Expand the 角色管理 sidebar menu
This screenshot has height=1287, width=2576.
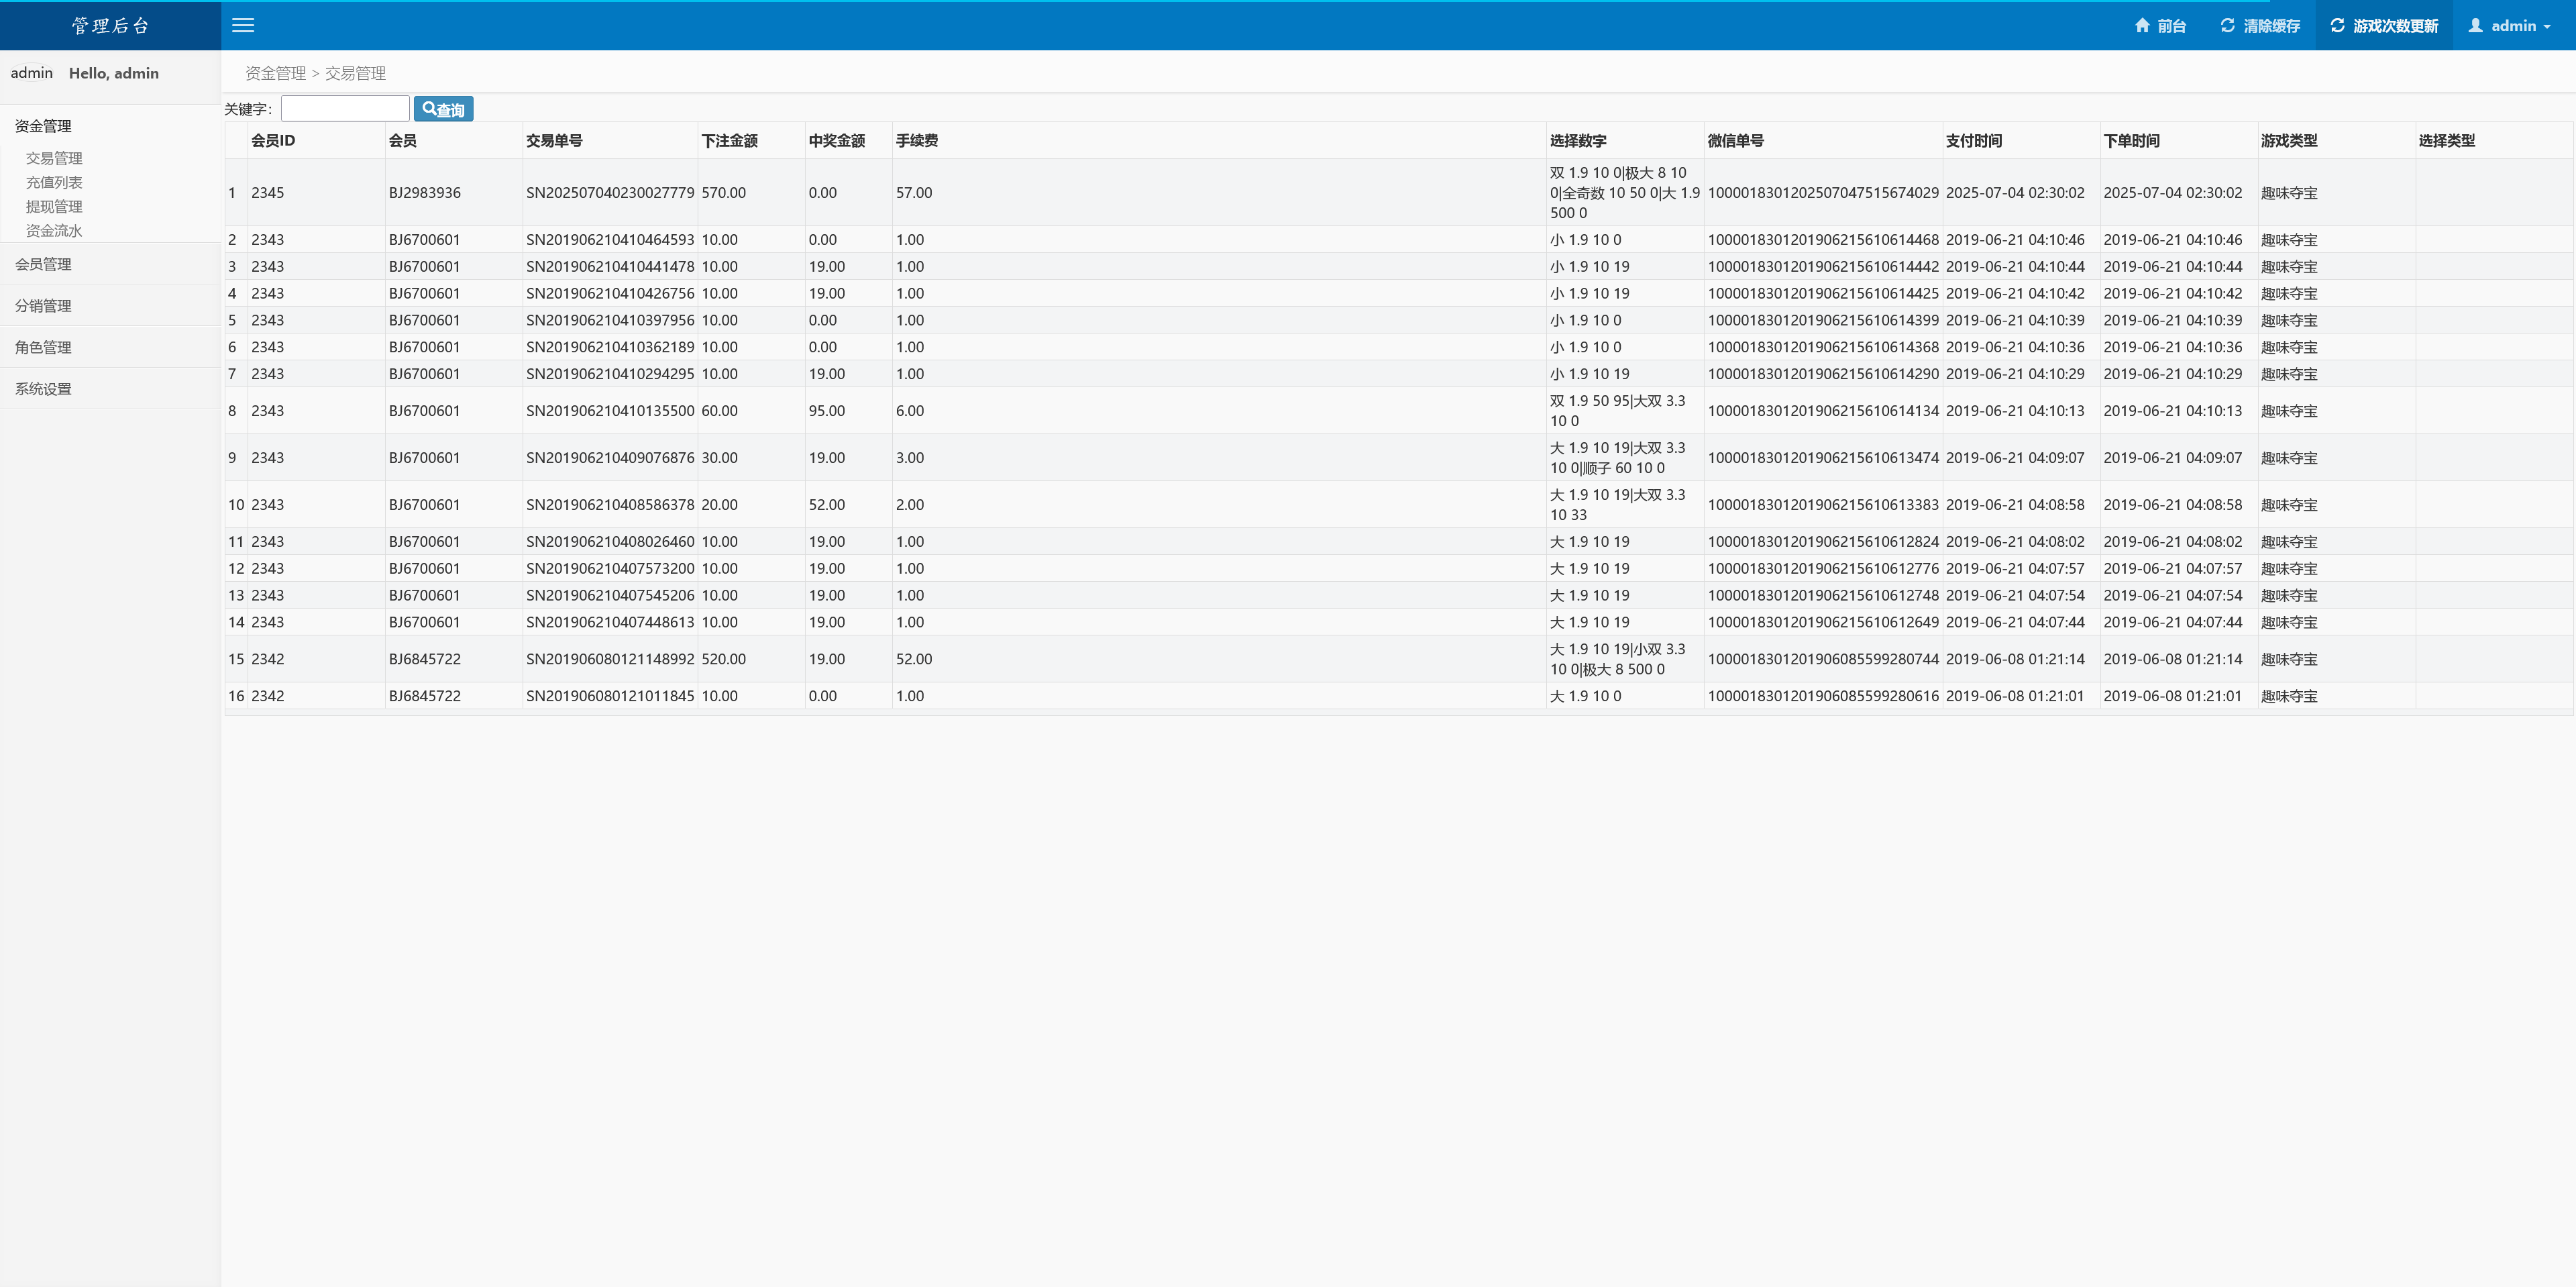coord(43,347)
